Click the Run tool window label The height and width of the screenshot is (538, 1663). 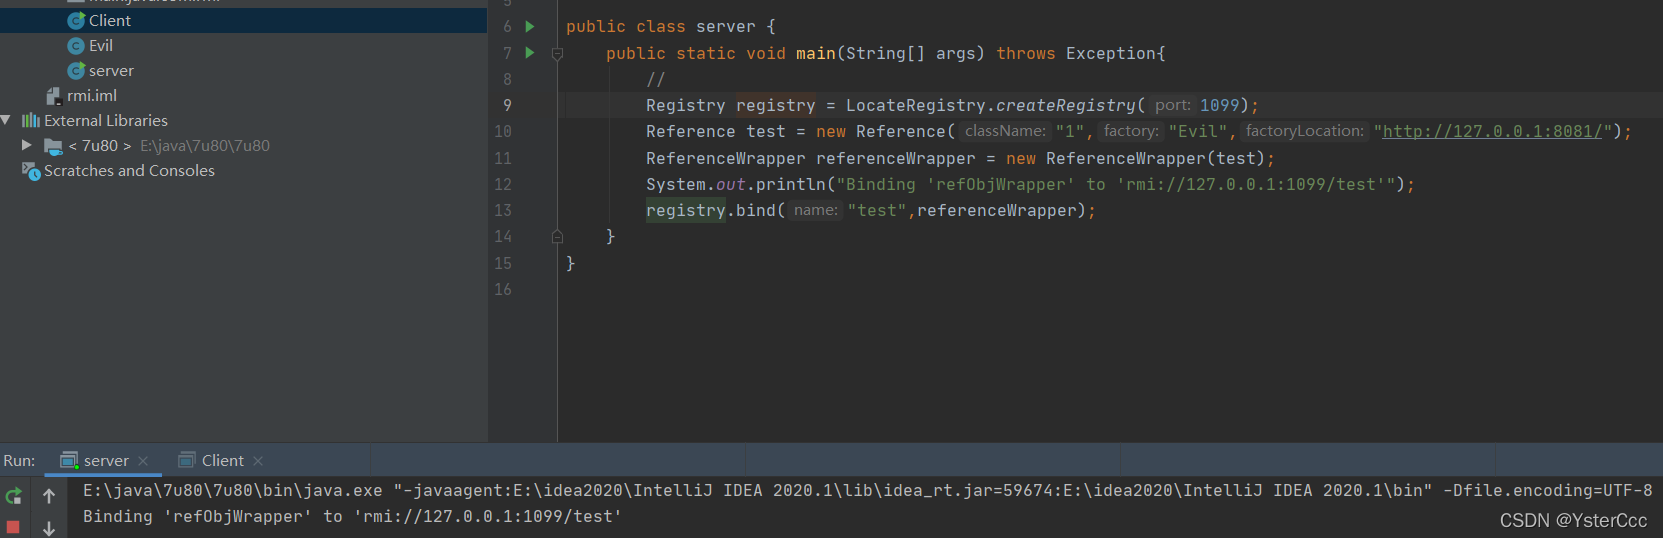click(19, 460)
